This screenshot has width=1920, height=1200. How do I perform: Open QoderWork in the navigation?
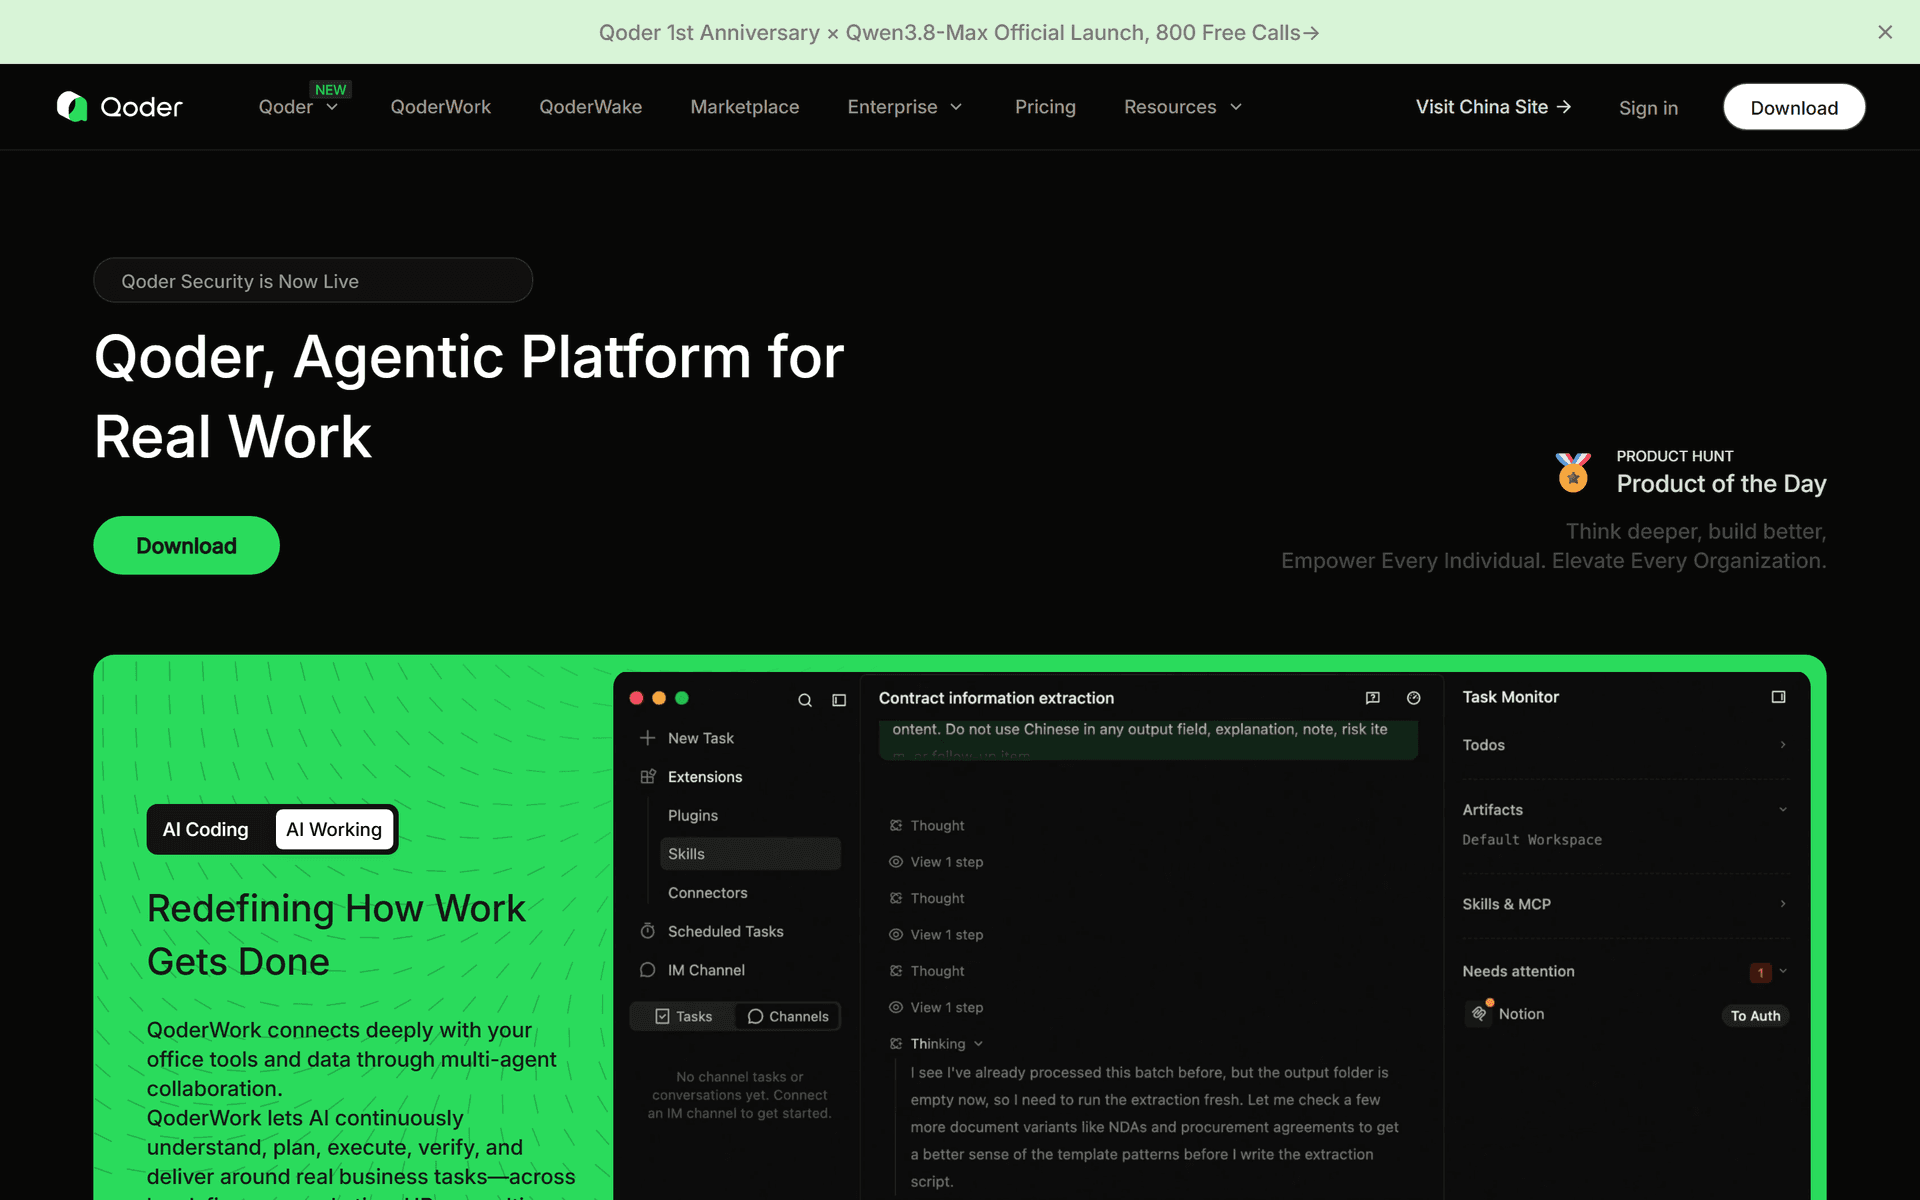pos(440,107)
